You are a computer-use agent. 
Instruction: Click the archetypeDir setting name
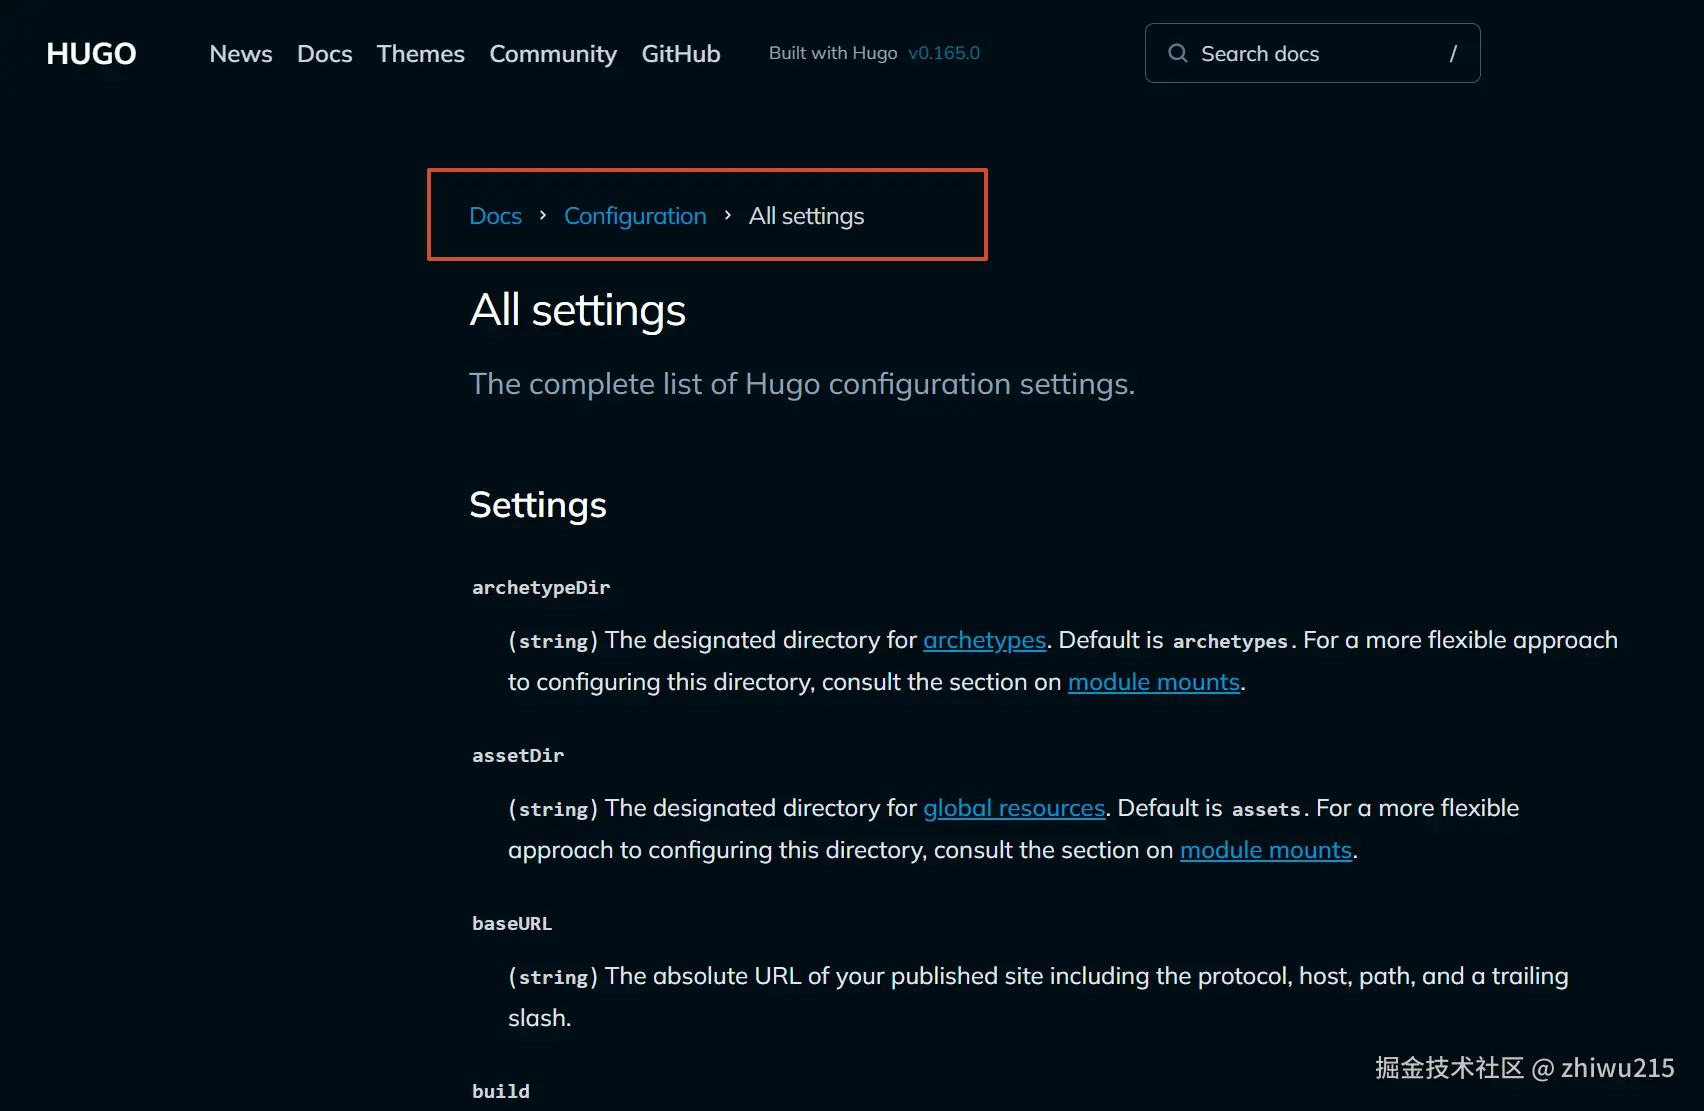[541, 588]
